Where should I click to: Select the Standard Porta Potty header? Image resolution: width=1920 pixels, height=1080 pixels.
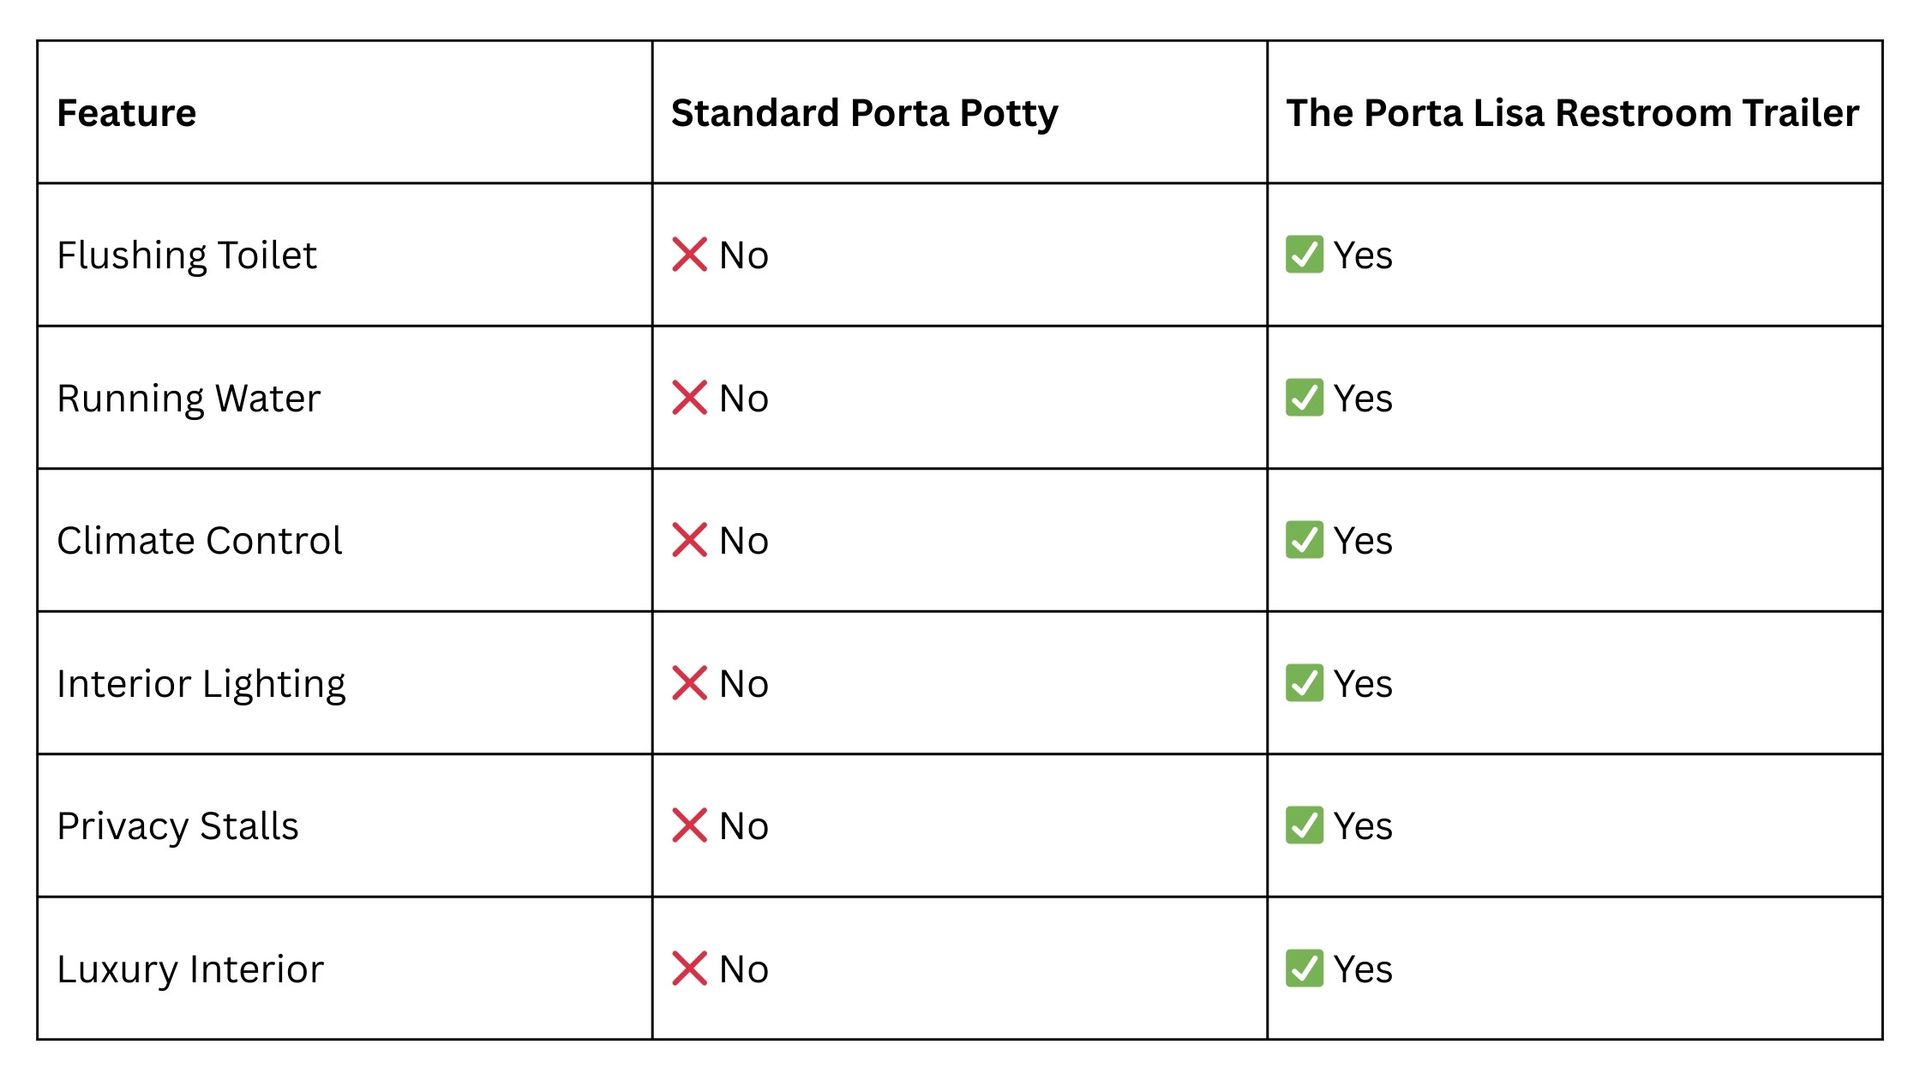coord(864,114)
